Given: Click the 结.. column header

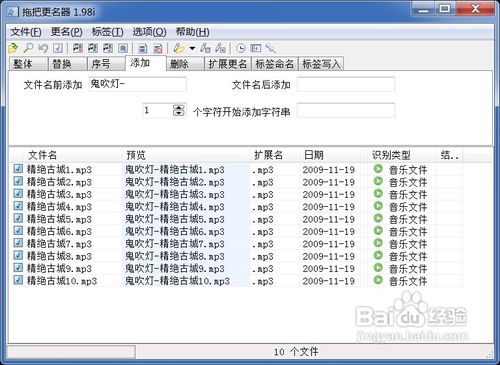Looking at the screenshot, I should pyautogui.click(x=450, y=155).
